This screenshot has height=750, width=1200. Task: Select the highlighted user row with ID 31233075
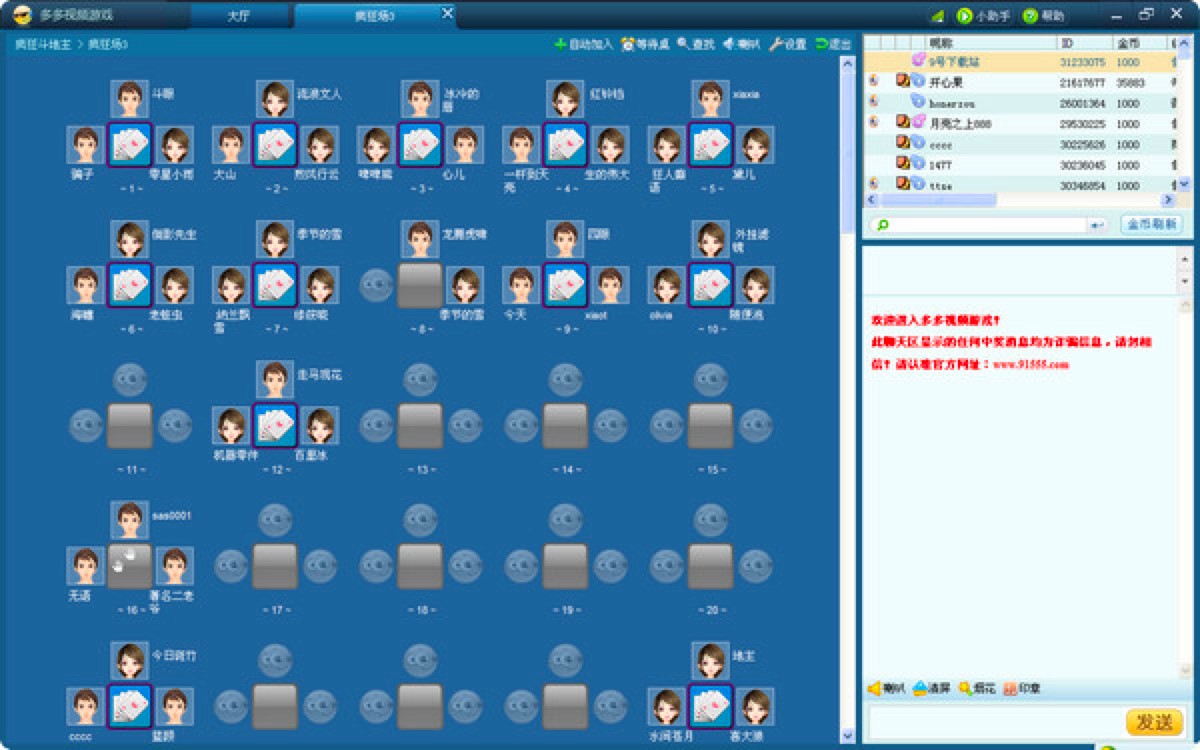[1020, 61]
